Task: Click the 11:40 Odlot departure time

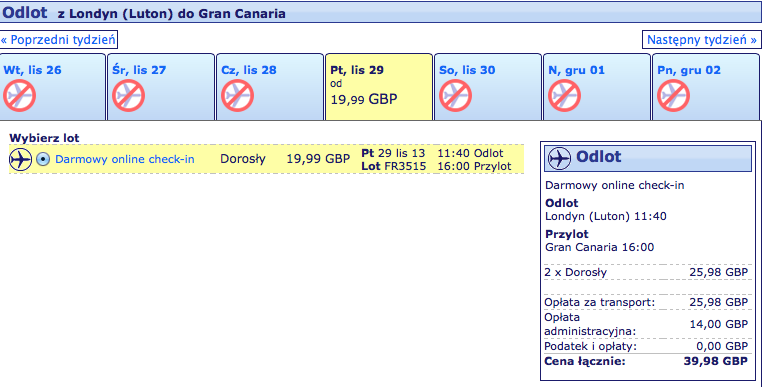Action: [470, 153]
